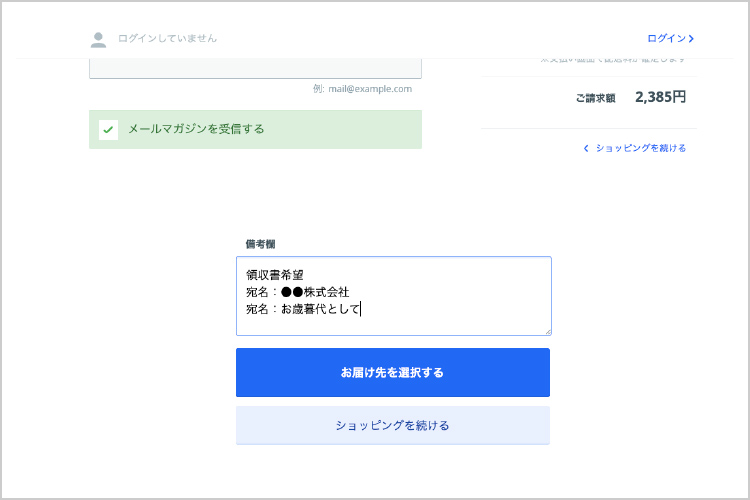Toggle the メールマガジンを受信する checkbox

(108, 130)
